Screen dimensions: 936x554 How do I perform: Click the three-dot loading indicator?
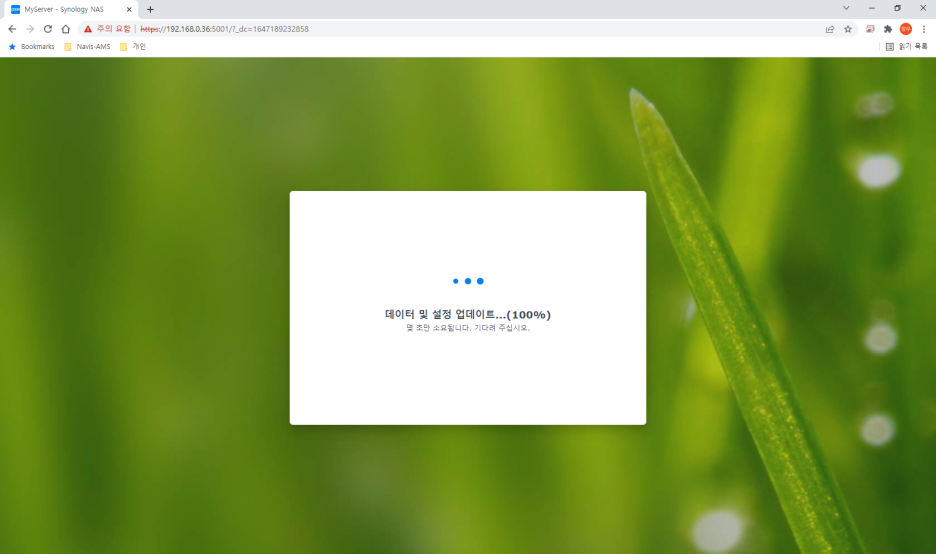tap(468, 281)
